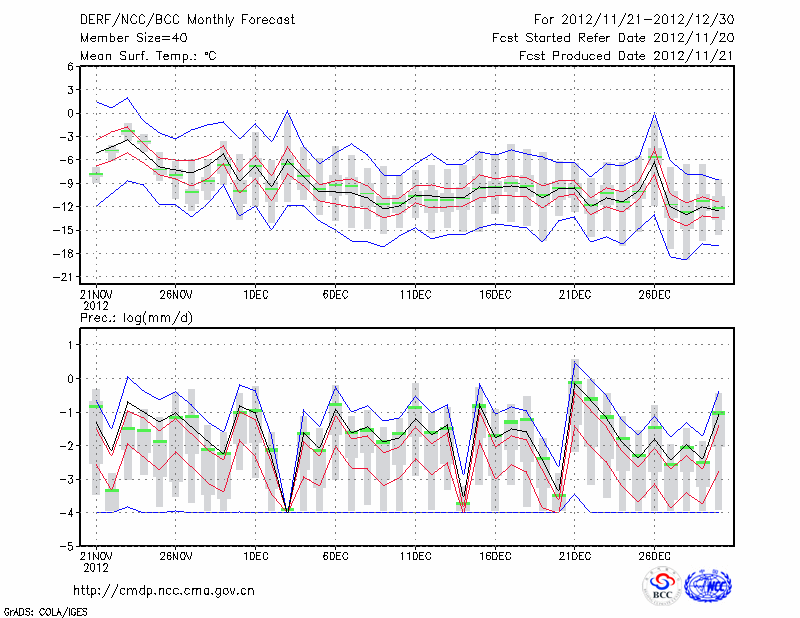Click 21NOV 2012 label under the precipitation chart
The image size is (800, 618).
coord(95,561)
